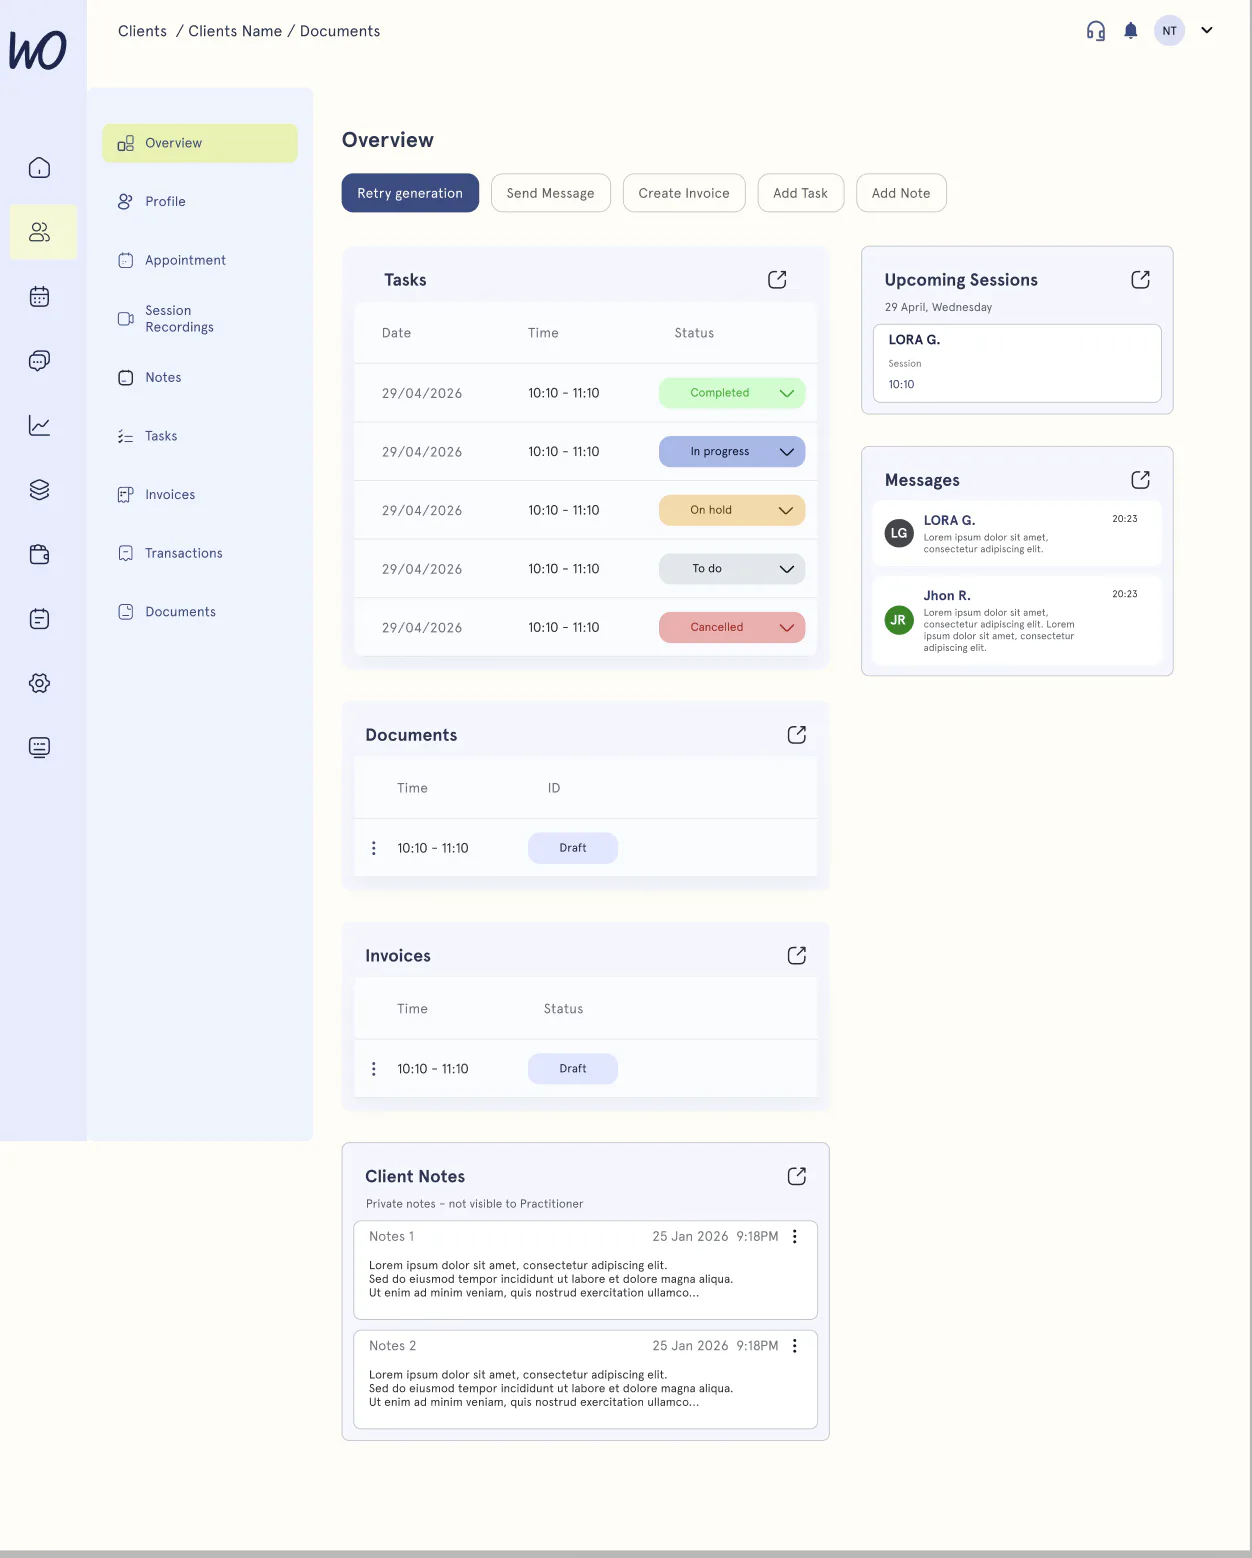Open options menu for Notes 1

pos(795,1237)
